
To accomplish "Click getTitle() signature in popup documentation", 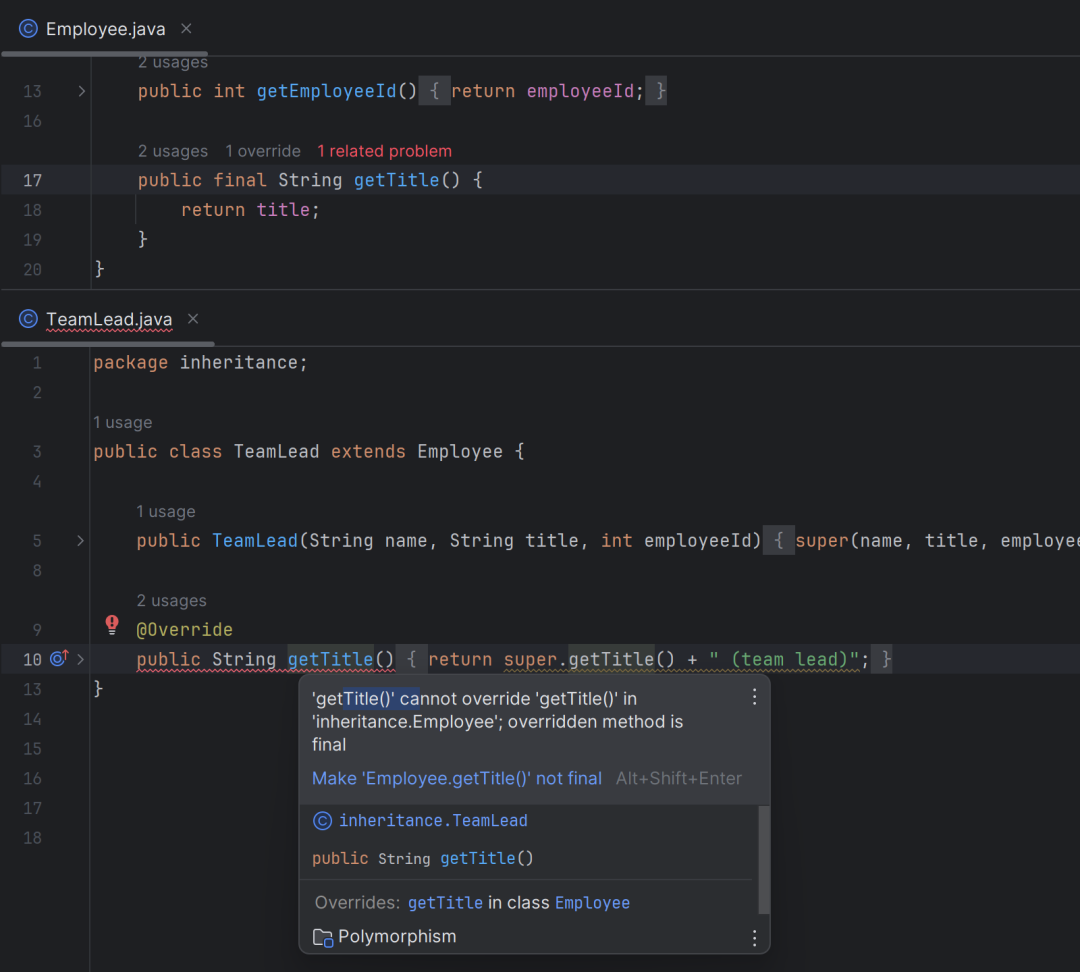I will pyautogui.click(x=422, y=858).
